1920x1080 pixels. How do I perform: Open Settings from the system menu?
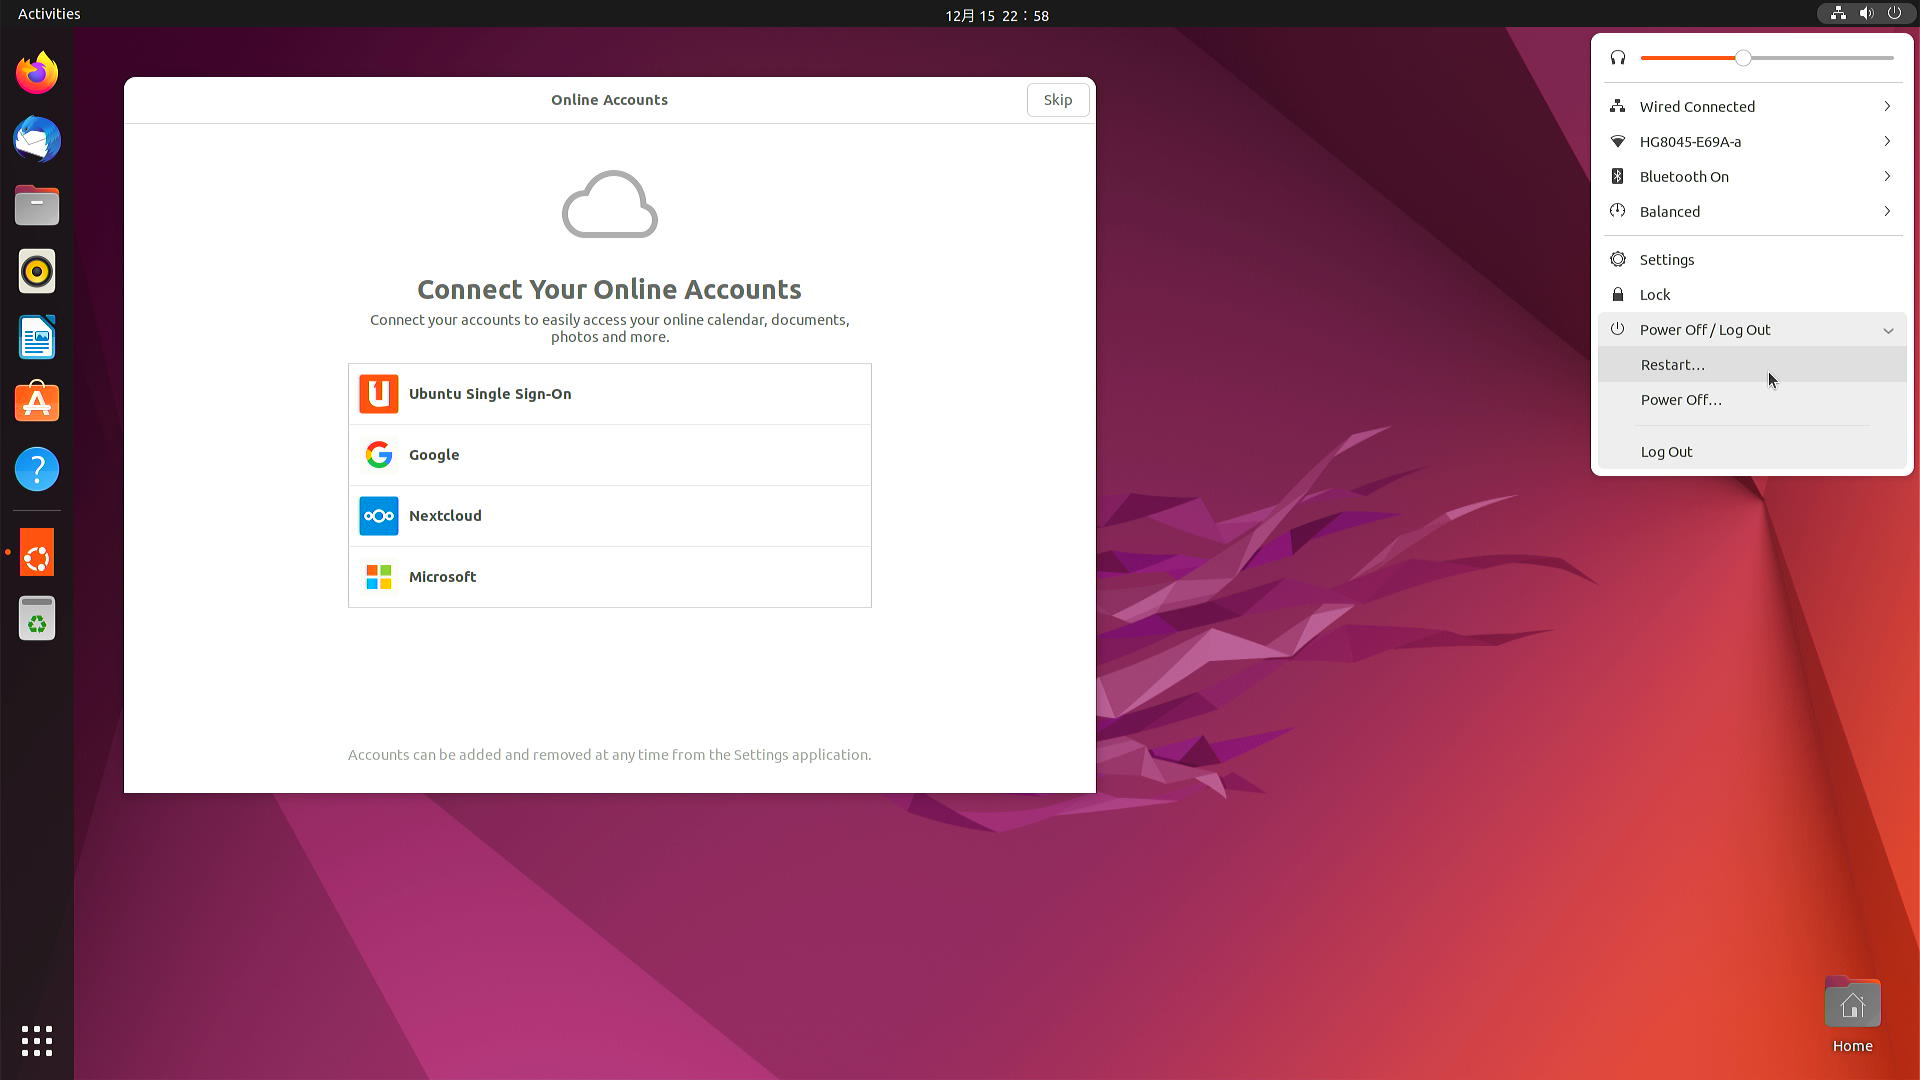click(1666, 259)
